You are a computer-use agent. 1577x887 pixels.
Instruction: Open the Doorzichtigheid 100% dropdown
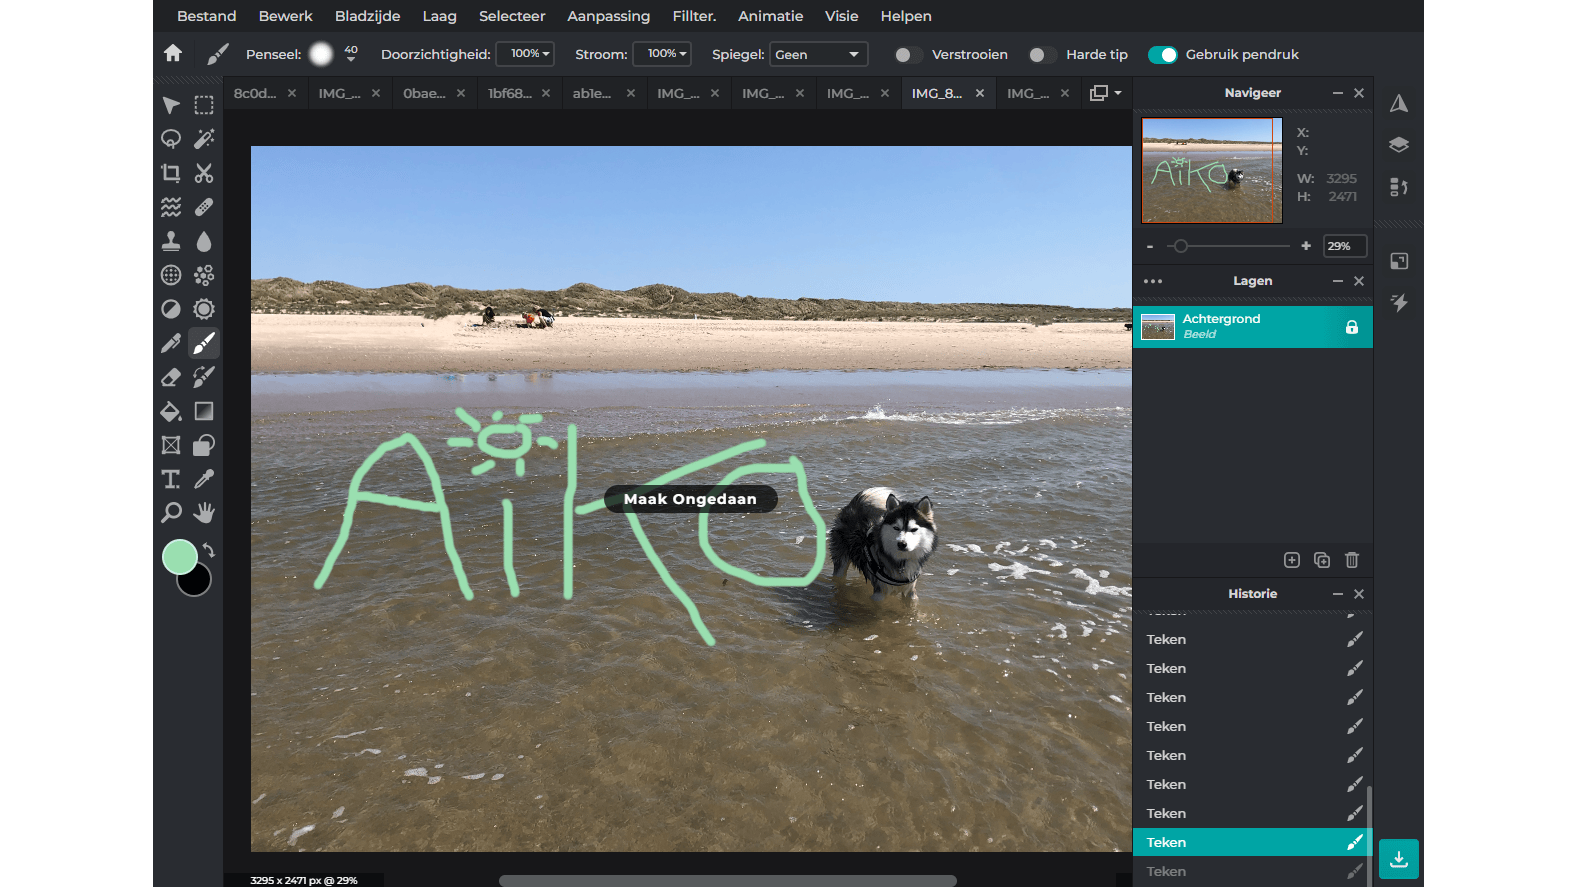click(x=525, y=54)
